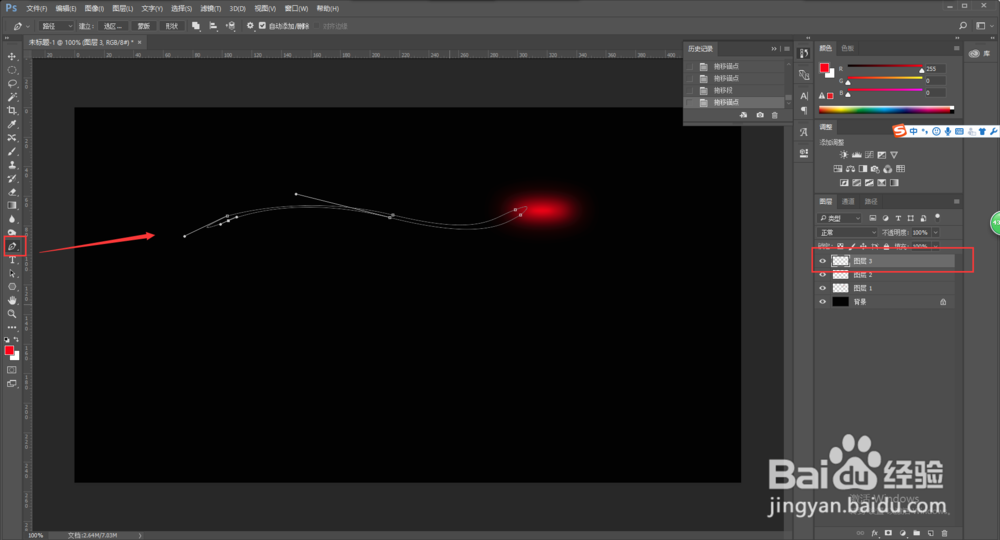Switch to 路径 tab
Viewport: 1000px width, 540px height.
871,201
